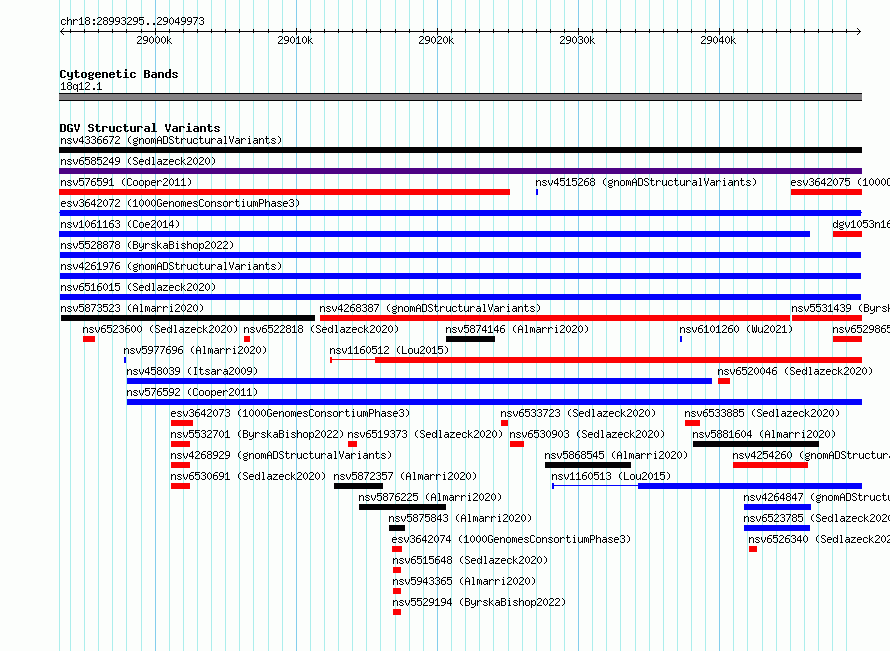Click the red esv3642073 variant marker
This screenshot has width=890, height=651.
182,423
